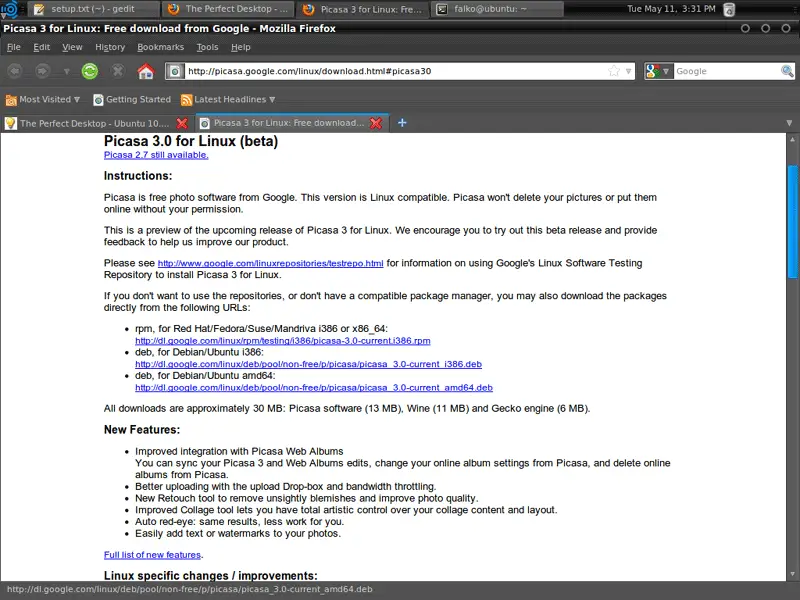Switch to the setup.txt gedit taskbar window
The image size is (800, 600).
pos(93,9)
